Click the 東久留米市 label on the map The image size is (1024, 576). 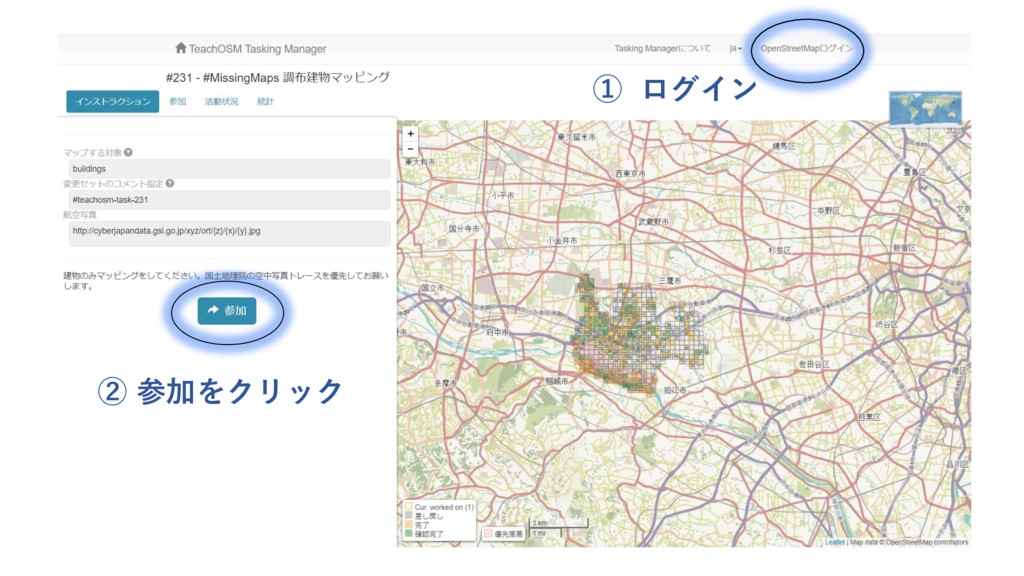coord(577,137)
